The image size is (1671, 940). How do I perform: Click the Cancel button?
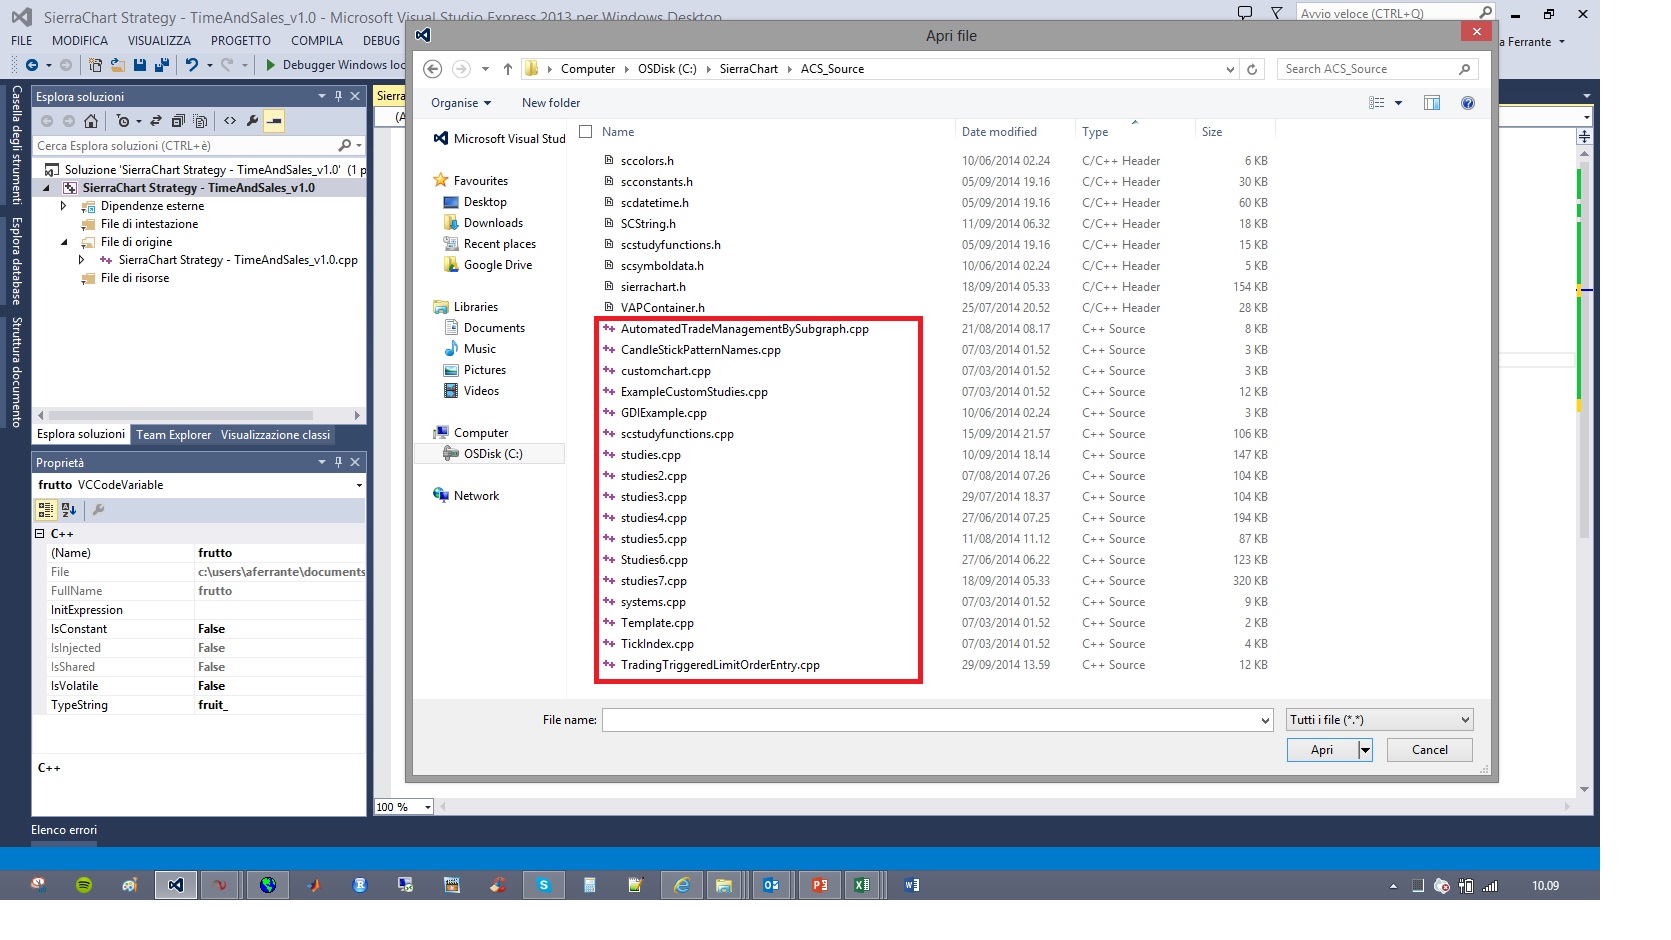click(x=1430, y=750)
